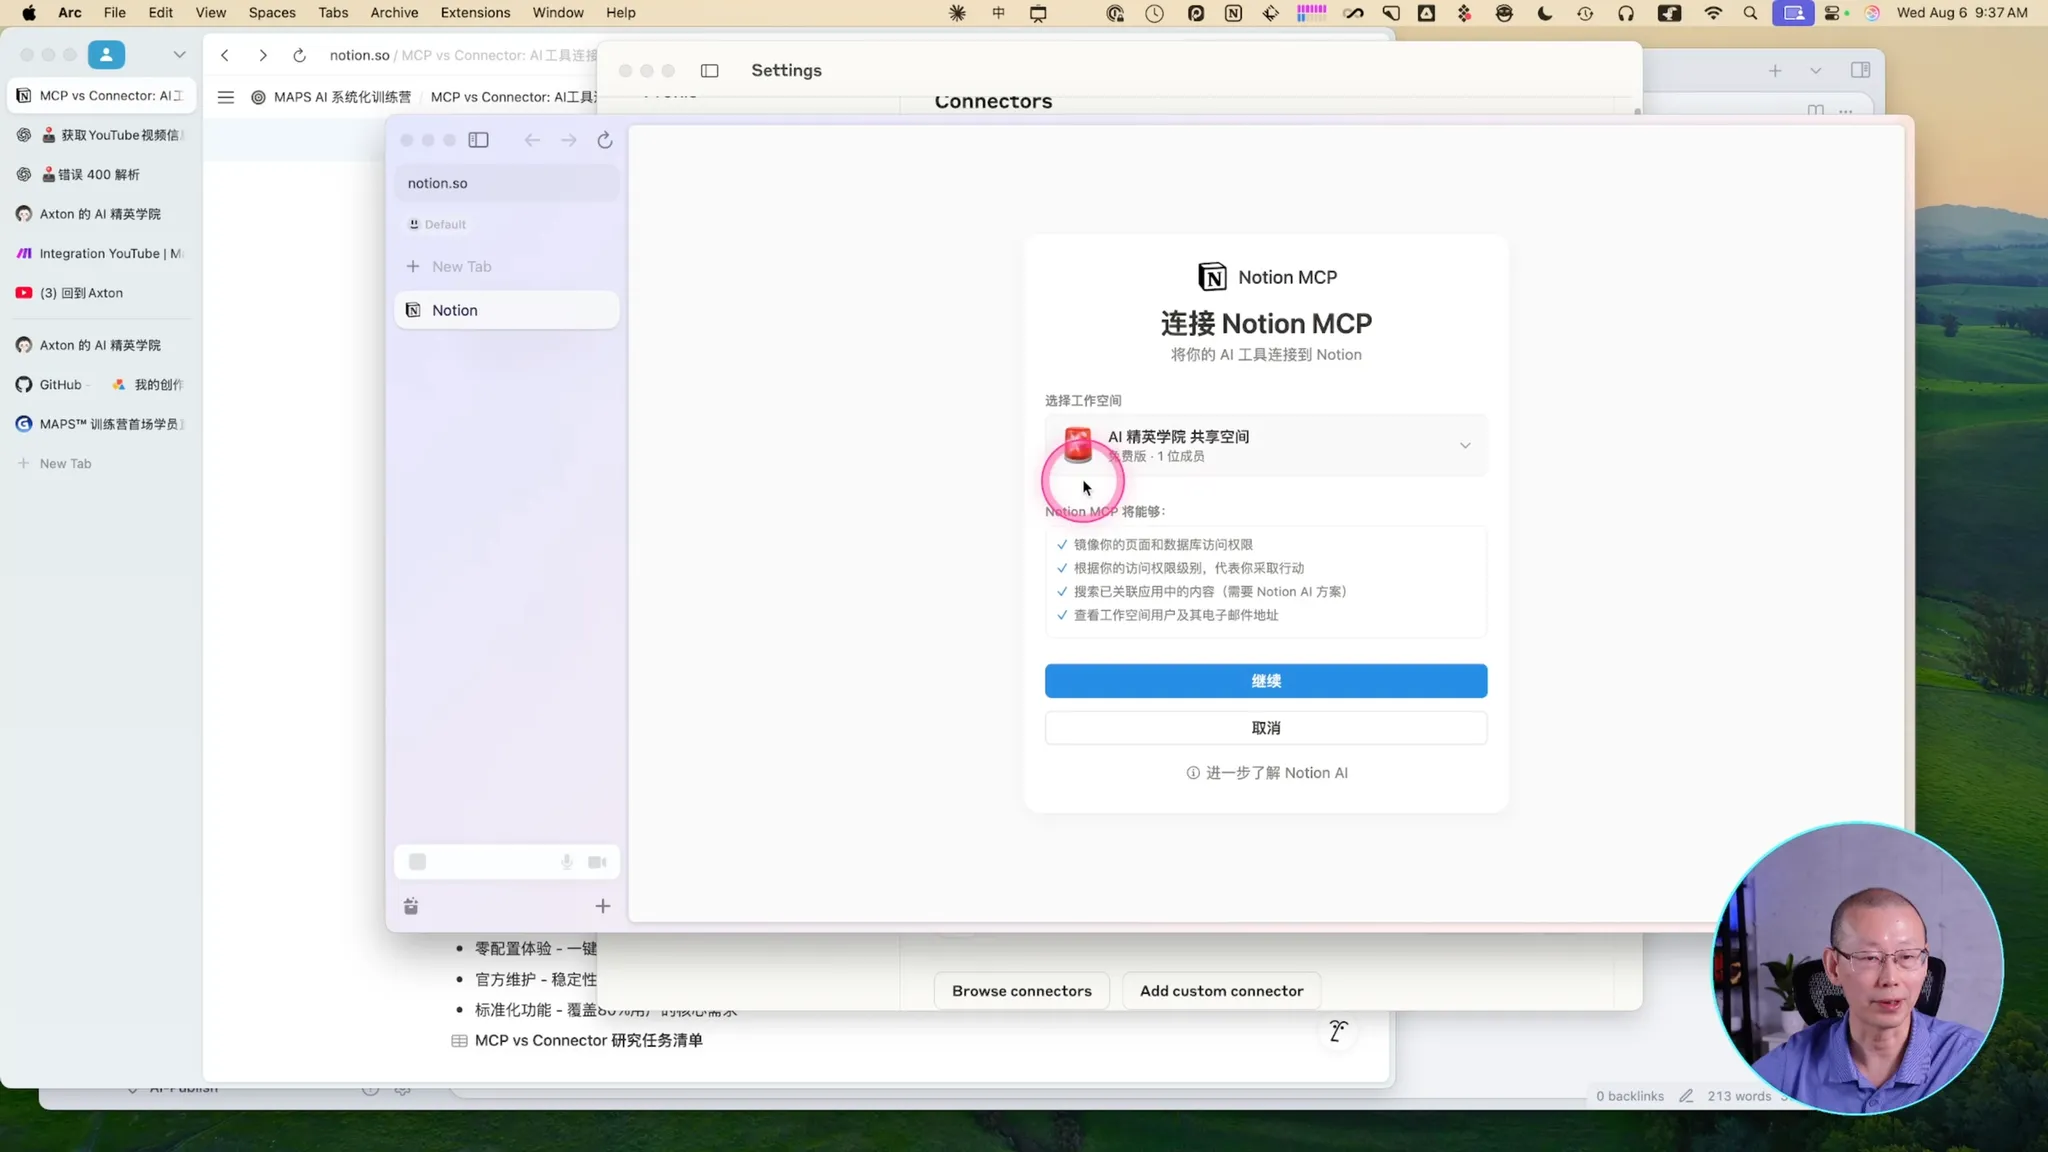Toggle the microphone icon in media bar
Image resolution: width=2048 pixels, height=1152 pixels.
point(567,862)
